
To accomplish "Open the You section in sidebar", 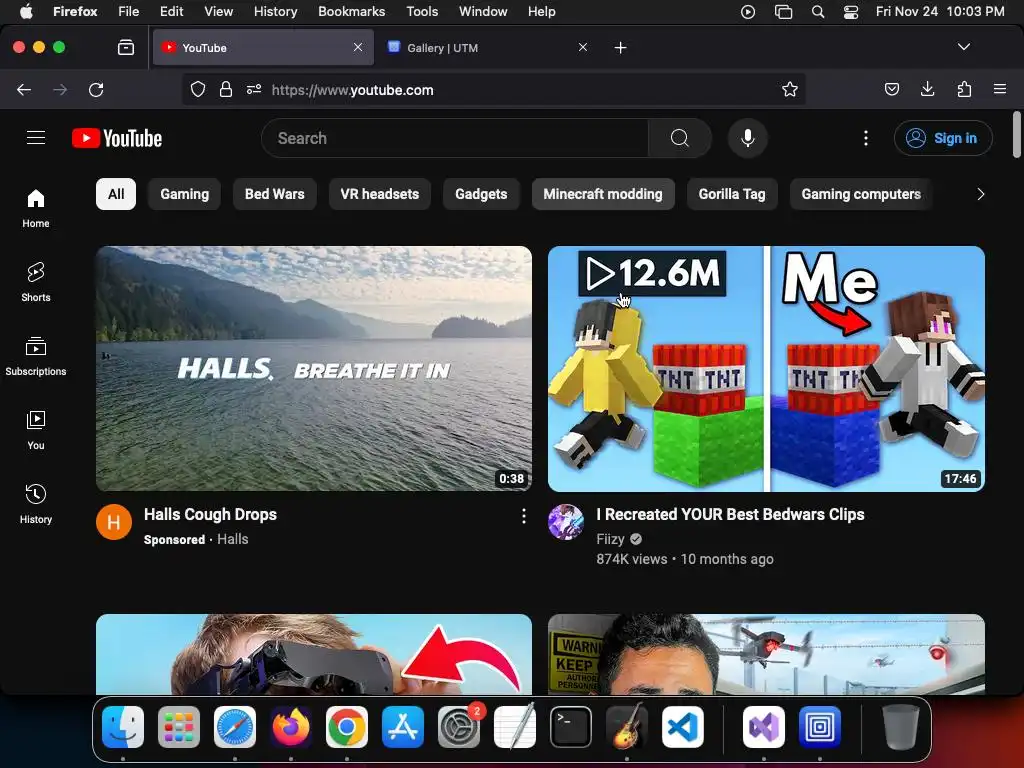I will click(36, 431).
